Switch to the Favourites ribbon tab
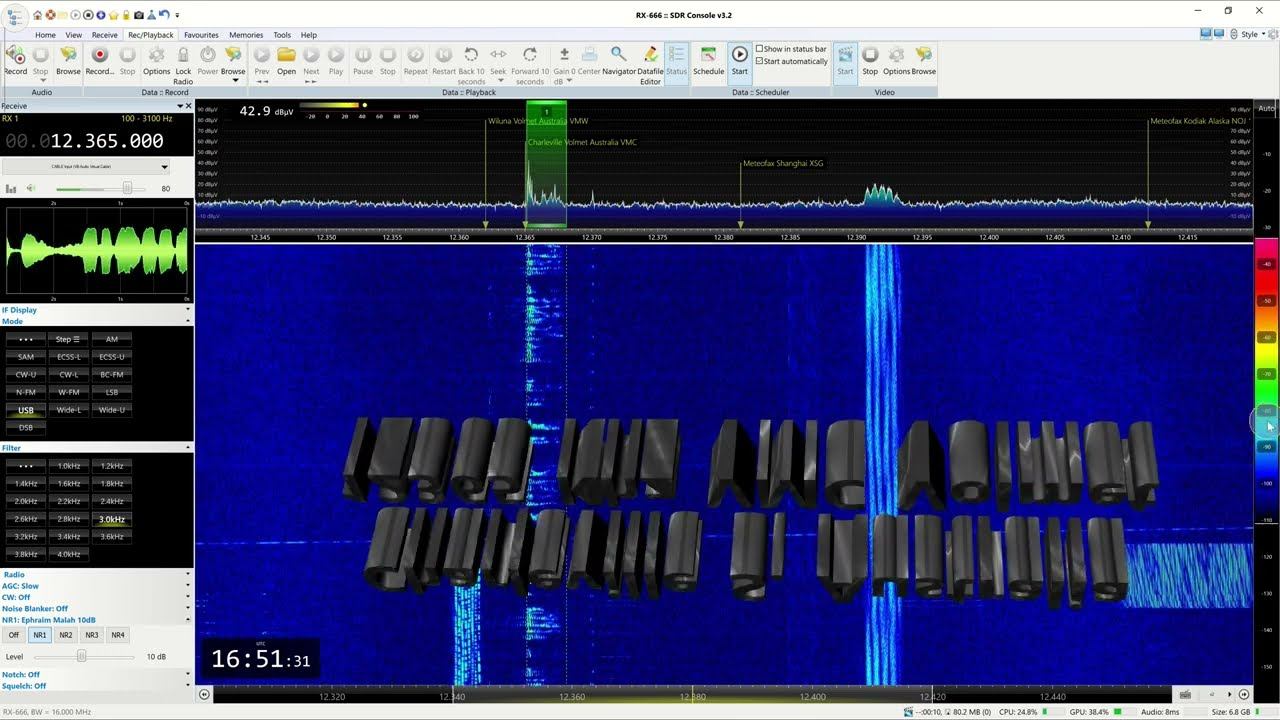 (x=201, y=35)
